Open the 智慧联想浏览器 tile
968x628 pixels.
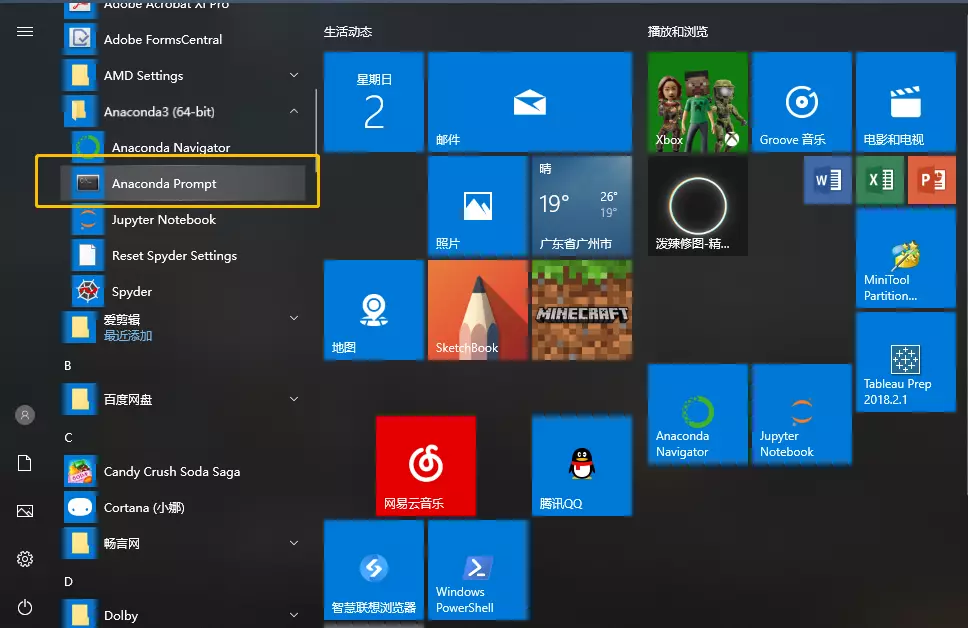coord(374,569)
